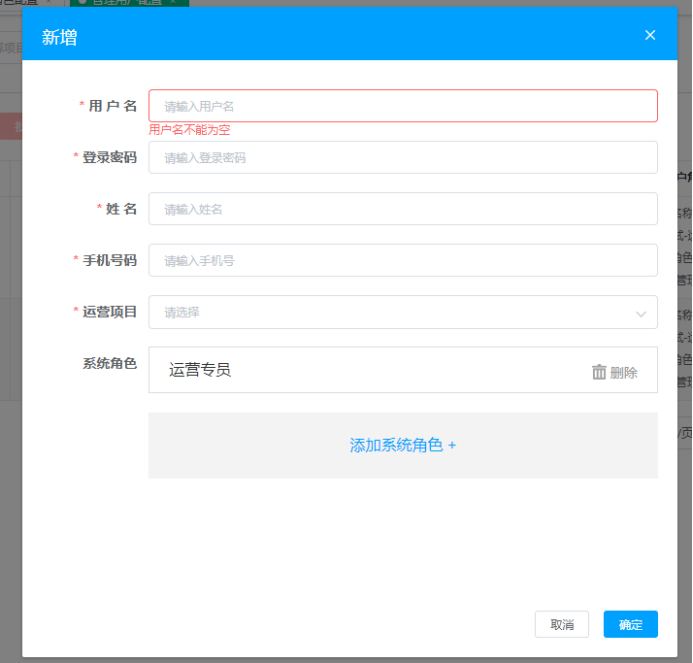Click the 新增 dialog title text
The image size is (693, 663).
[x=59, y=38]
